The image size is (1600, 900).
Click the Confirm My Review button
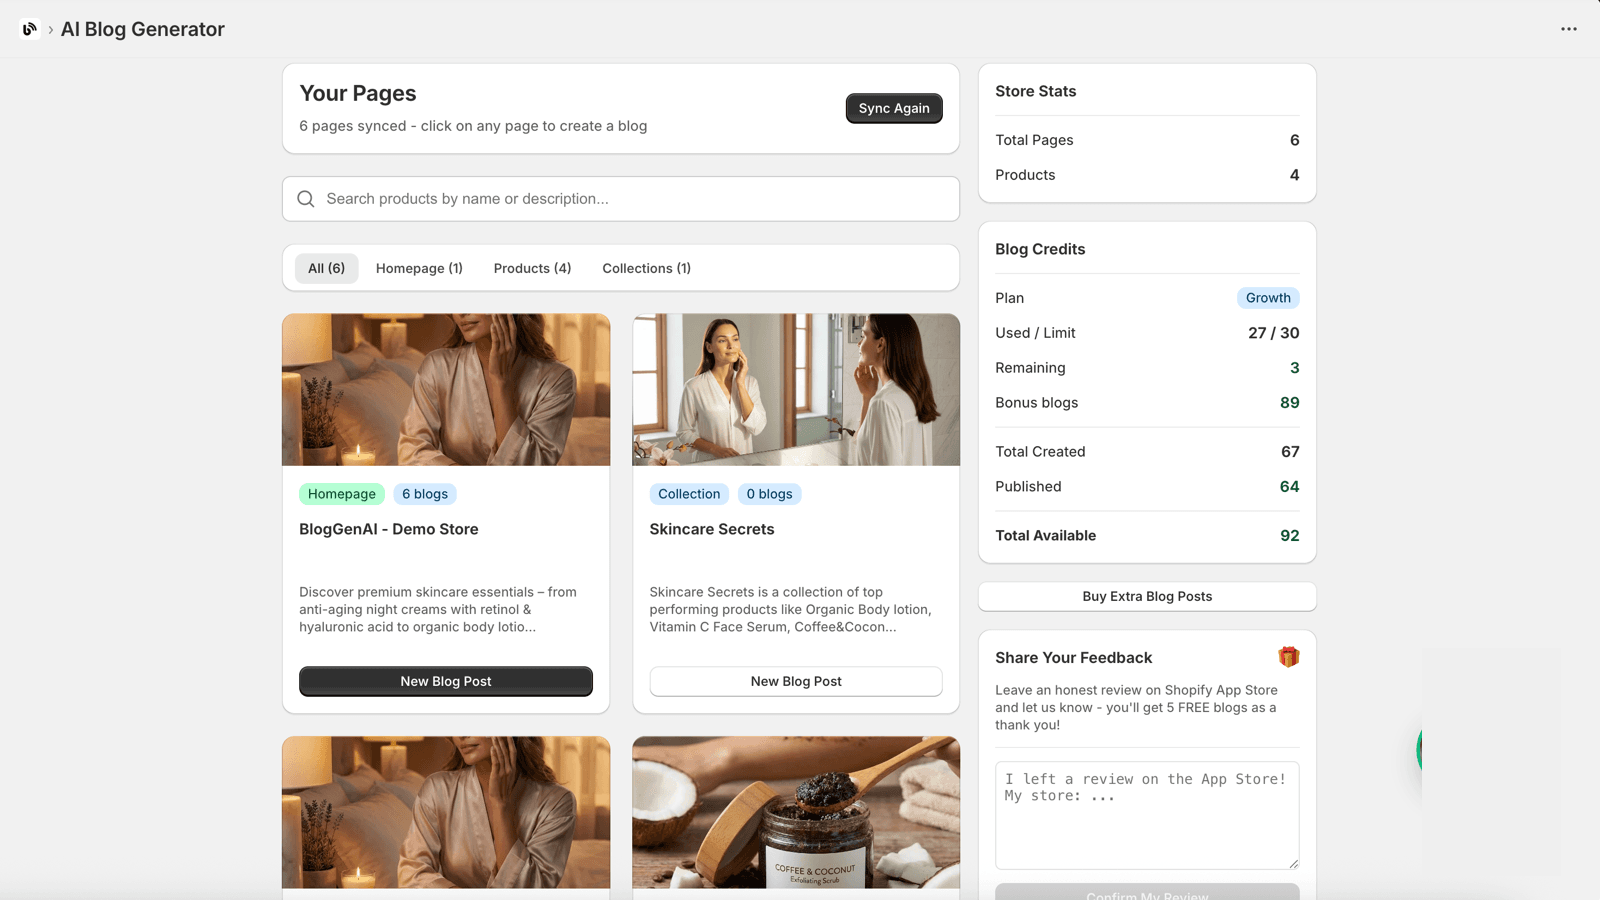coord(1146,893)
